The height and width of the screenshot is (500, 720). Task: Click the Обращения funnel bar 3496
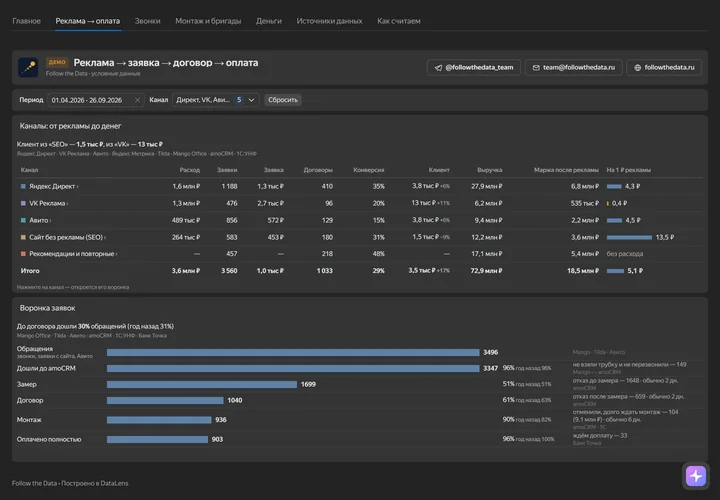[293, 353]
